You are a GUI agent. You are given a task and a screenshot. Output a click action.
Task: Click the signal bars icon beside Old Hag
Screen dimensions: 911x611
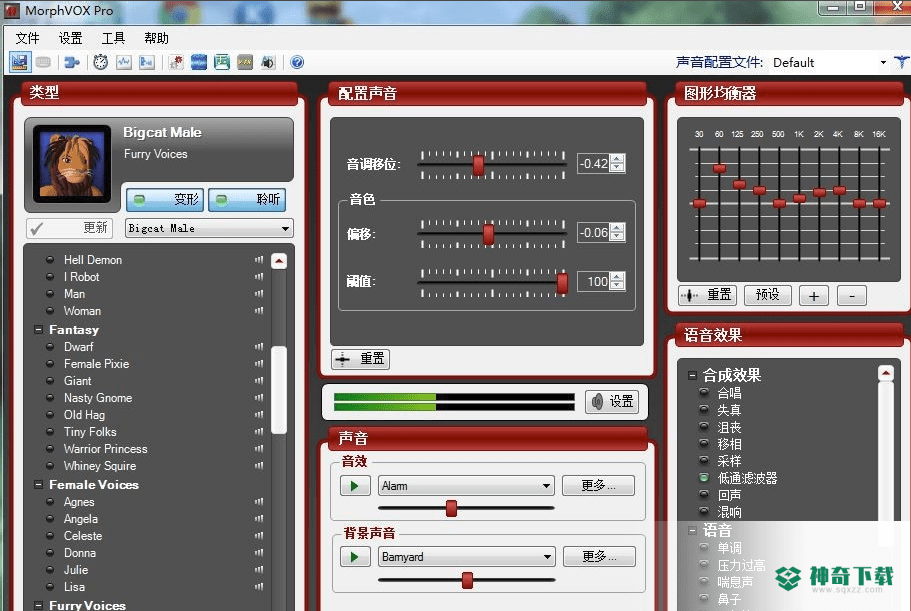(x=259, y=415)
